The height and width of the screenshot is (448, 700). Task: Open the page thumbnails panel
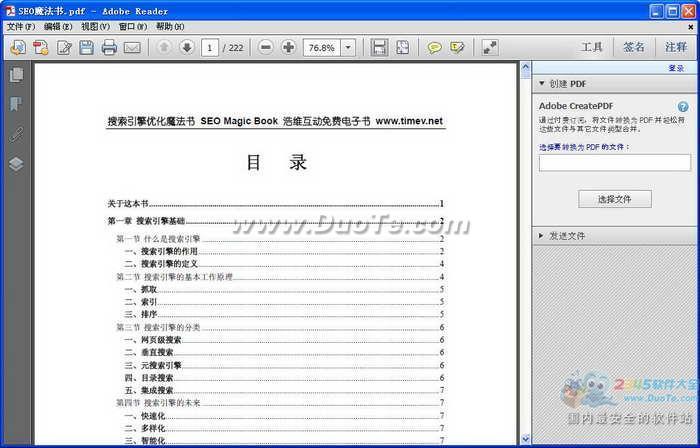(x=16, y=75)
